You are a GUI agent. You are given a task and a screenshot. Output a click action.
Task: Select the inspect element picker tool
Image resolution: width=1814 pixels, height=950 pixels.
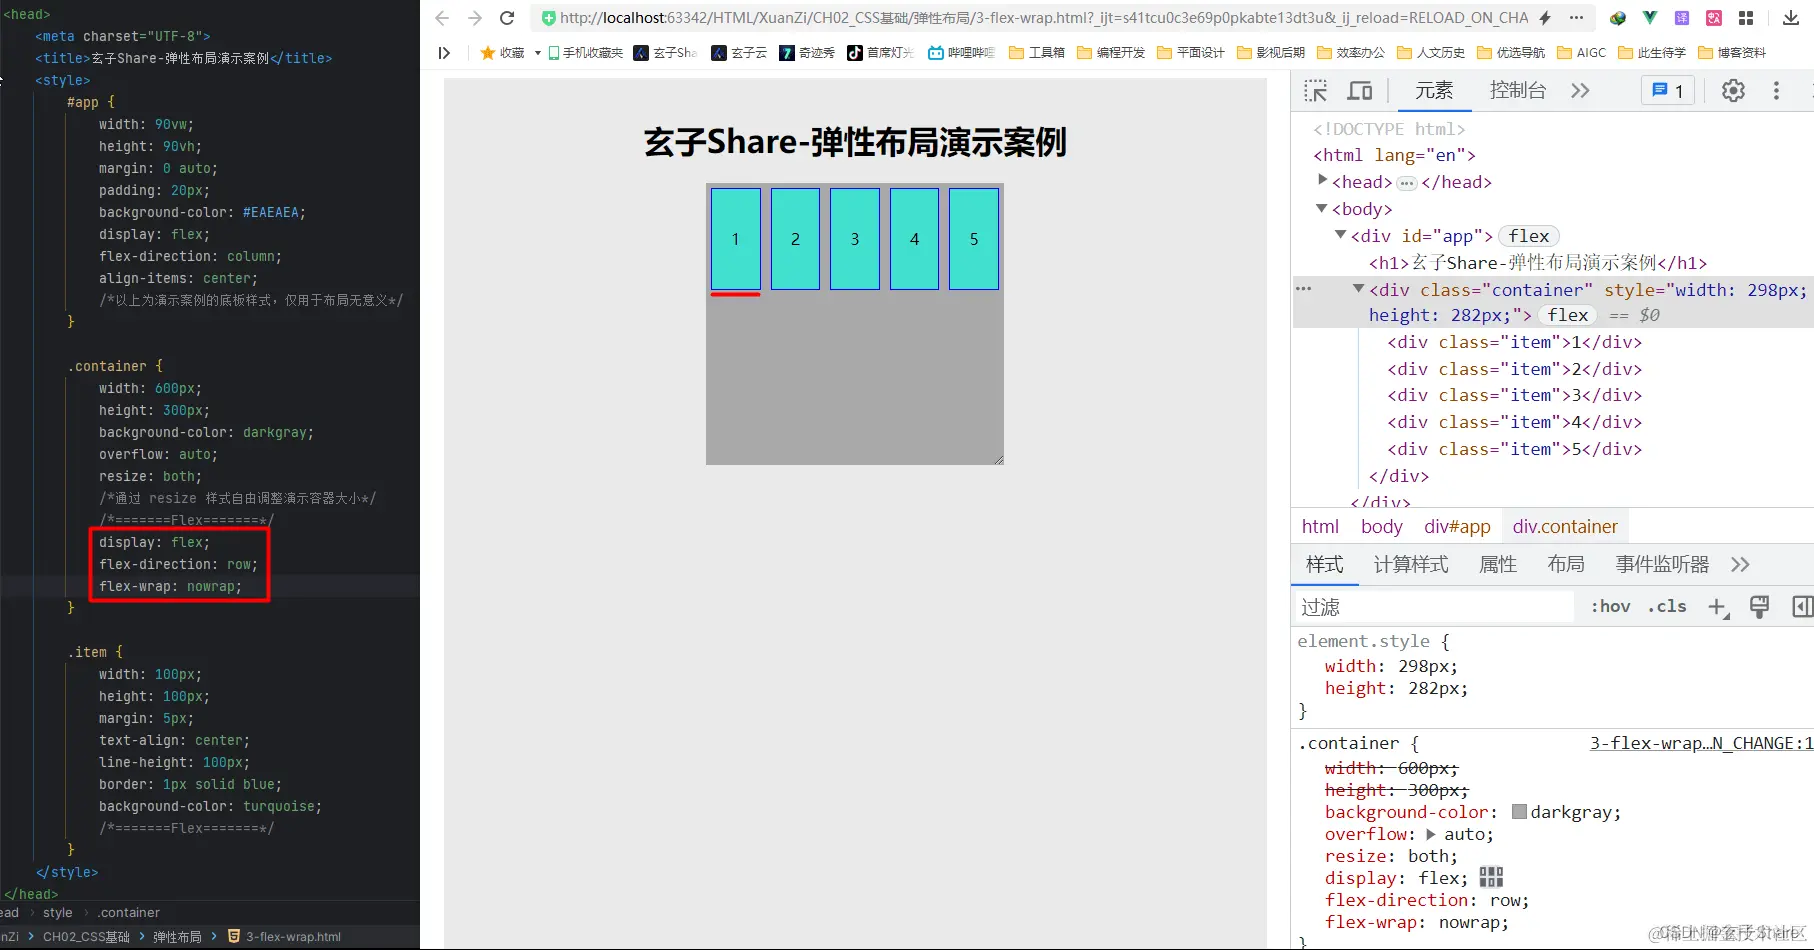1317,90
